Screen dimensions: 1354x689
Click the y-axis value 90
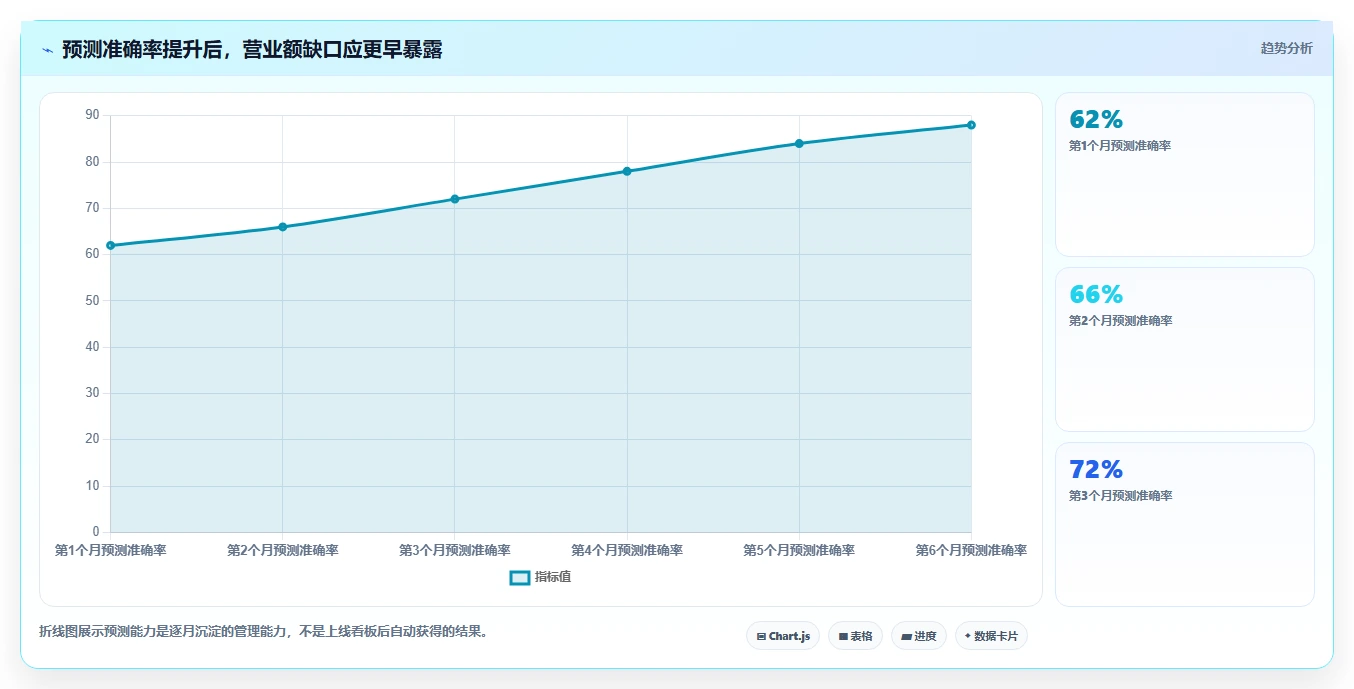[x=92, y=115]
